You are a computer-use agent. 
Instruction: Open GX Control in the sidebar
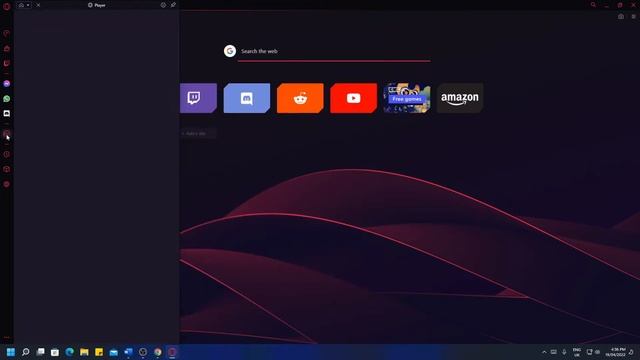pos(7,33)
